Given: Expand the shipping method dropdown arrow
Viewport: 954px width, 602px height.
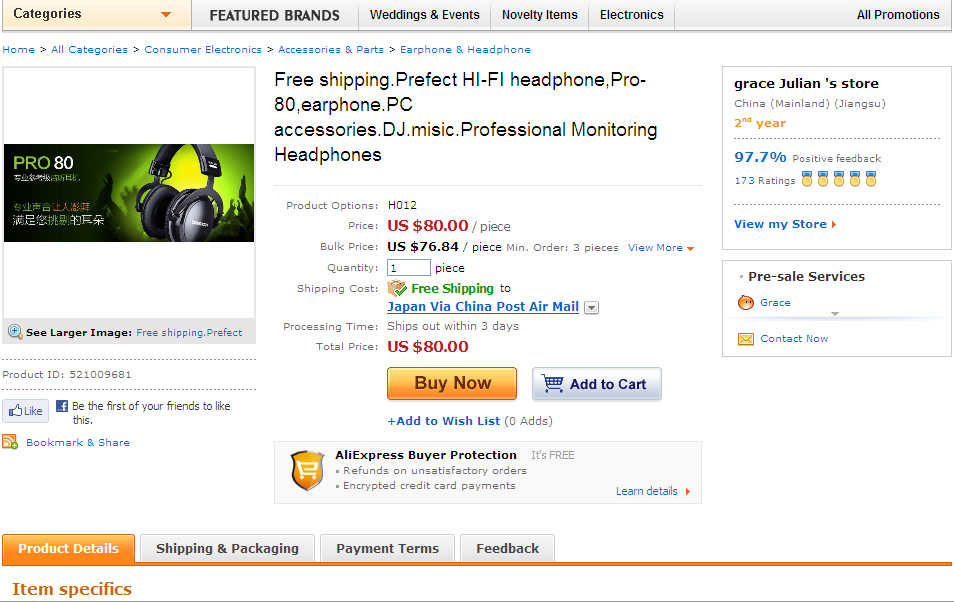Looking at the screenshot, I should click(x=591, y=308).
